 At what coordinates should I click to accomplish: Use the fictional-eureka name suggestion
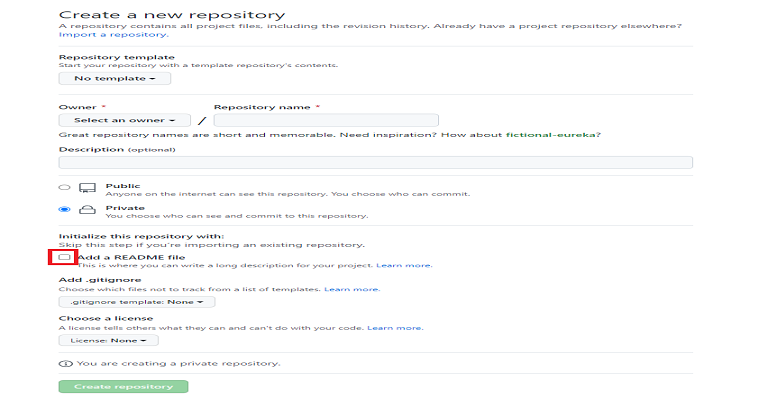tap(551, 135)
